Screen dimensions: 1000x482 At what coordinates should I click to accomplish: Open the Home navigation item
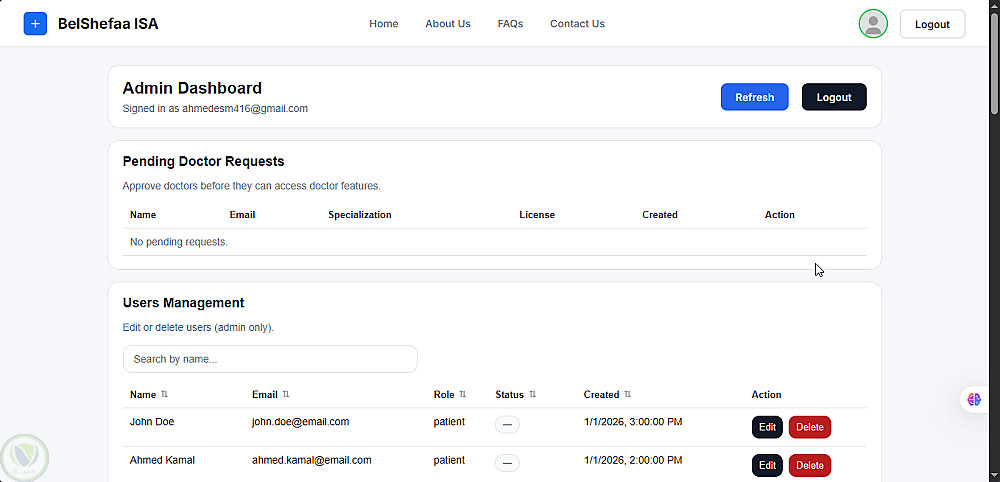pos(384,24)
